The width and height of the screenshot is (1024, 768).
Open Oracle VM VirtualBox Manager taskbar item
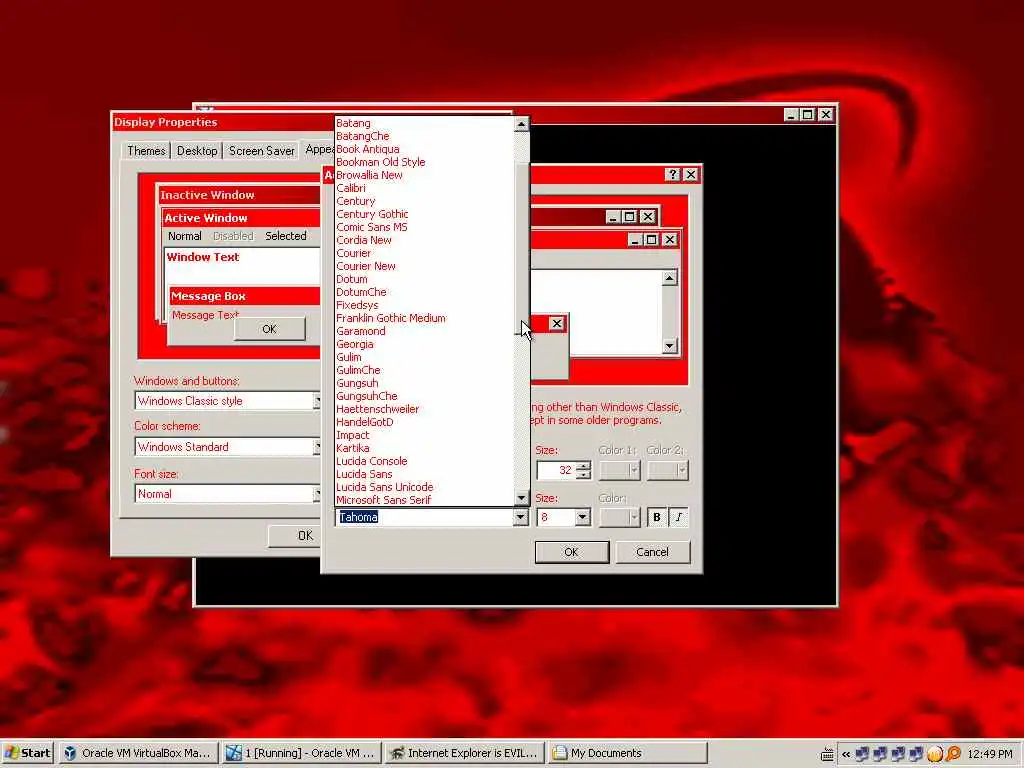pos(138,753)
